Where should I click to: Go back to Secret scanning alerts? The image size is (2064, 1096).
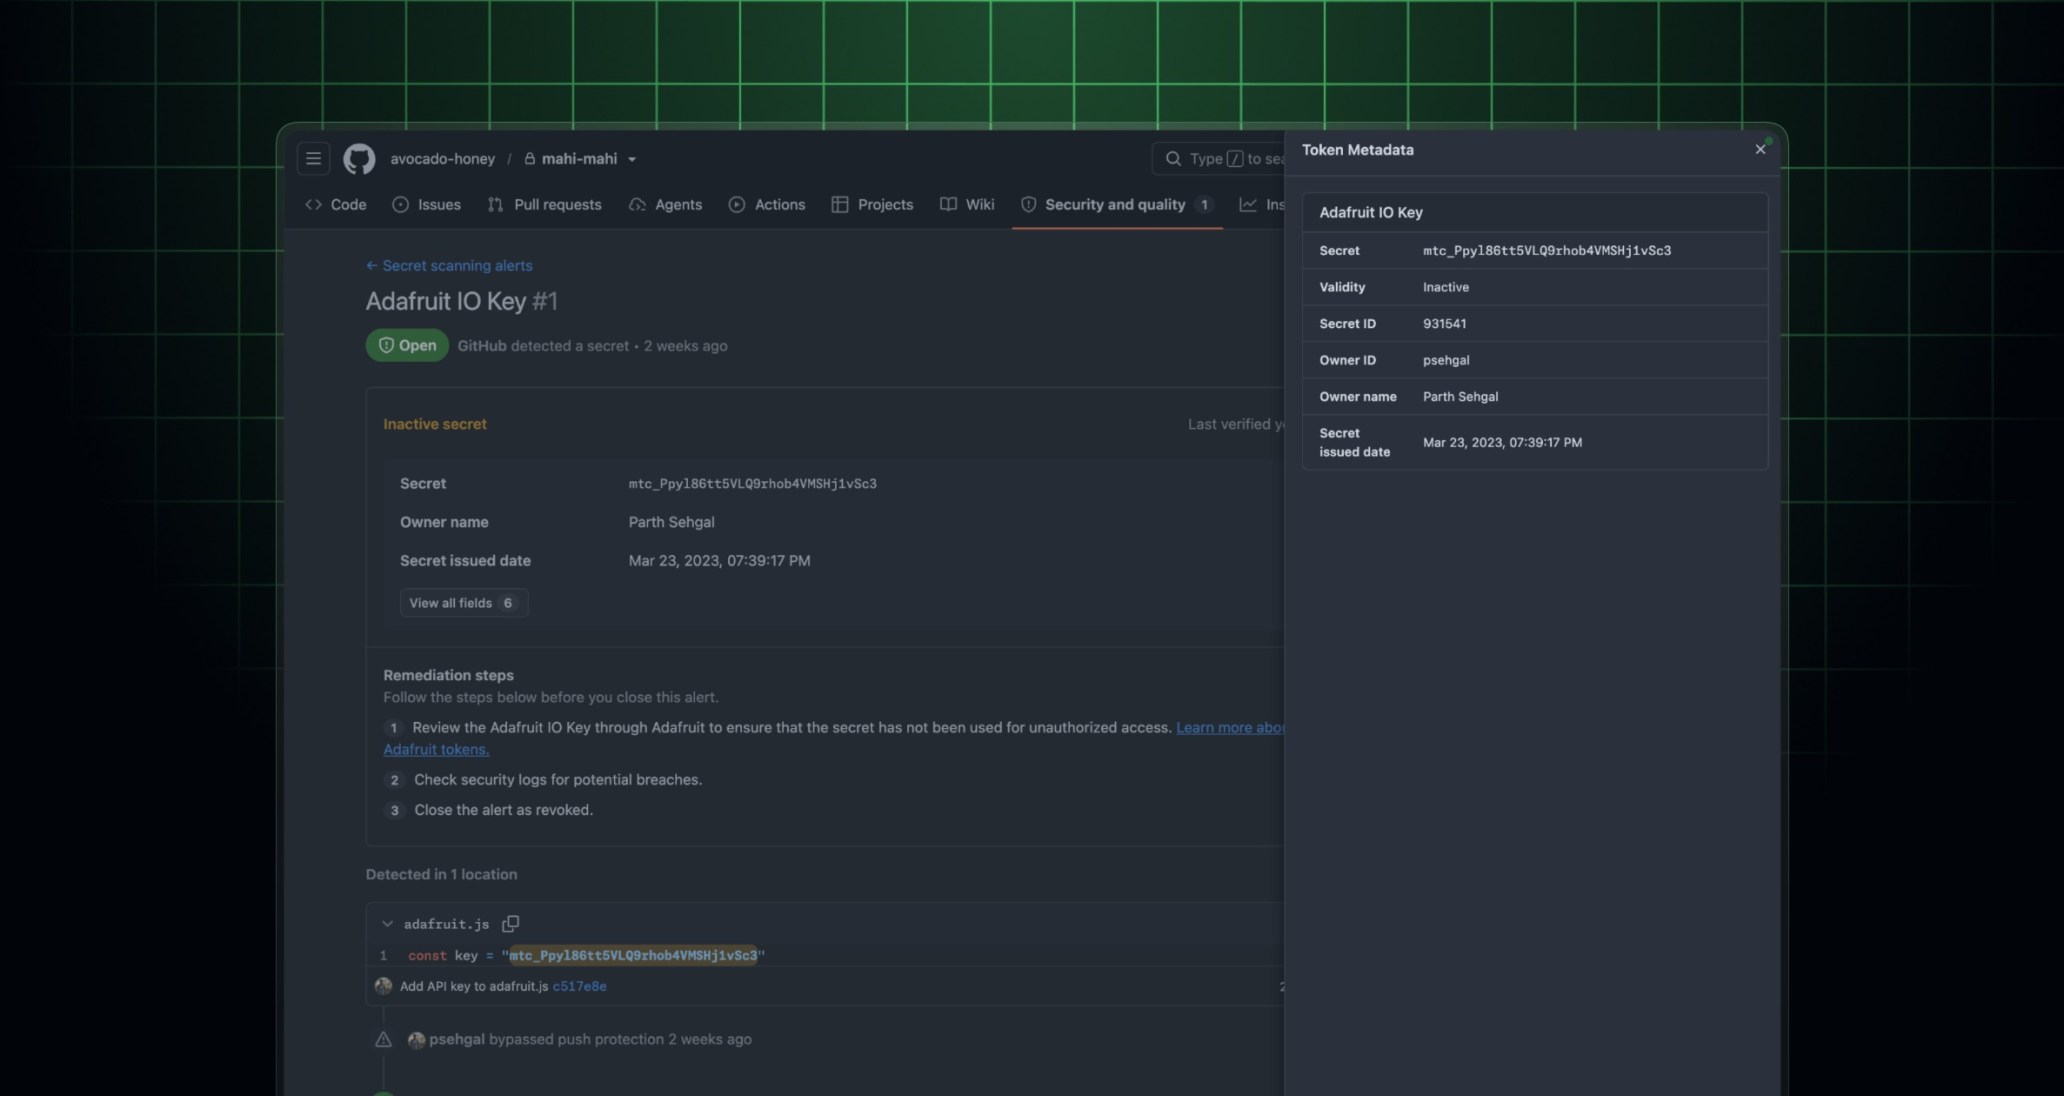449,266
